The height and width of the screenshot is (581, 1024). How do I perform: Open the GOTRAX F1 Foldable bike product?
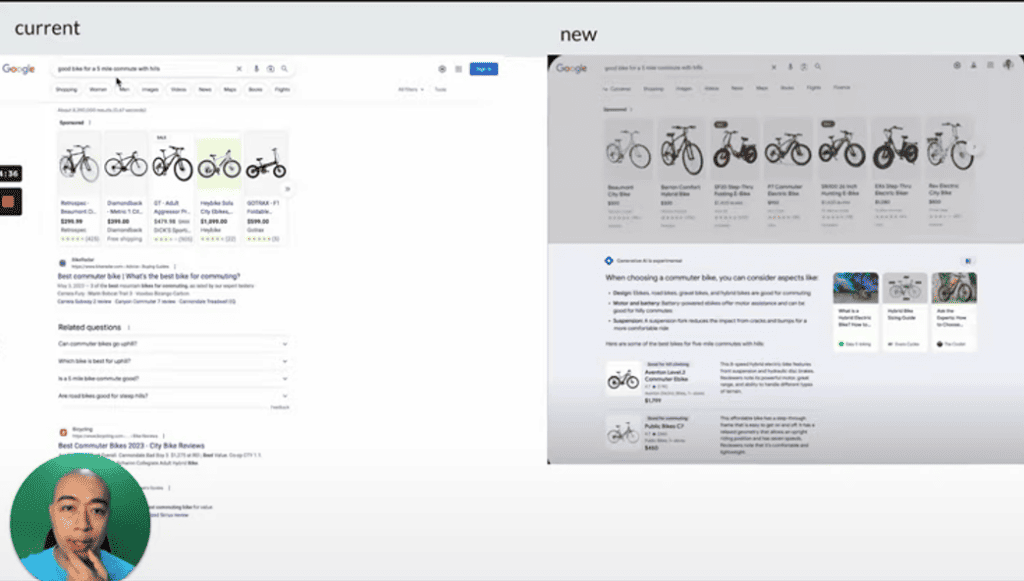[266, 187]
